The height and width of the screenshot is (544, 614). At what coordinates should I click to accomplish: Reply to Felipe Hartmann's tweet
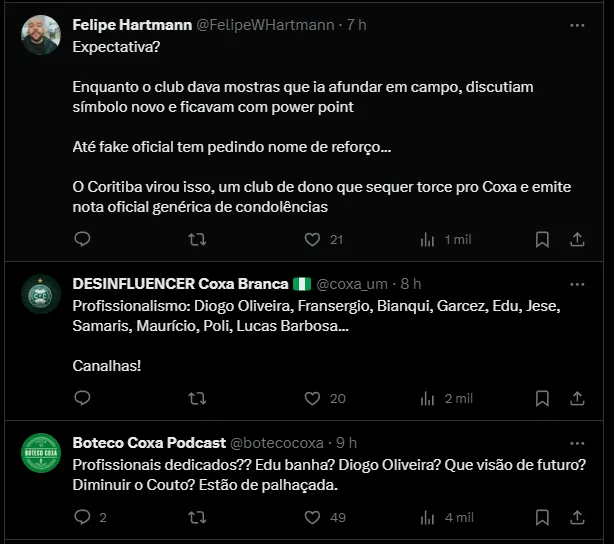(82, 239)
